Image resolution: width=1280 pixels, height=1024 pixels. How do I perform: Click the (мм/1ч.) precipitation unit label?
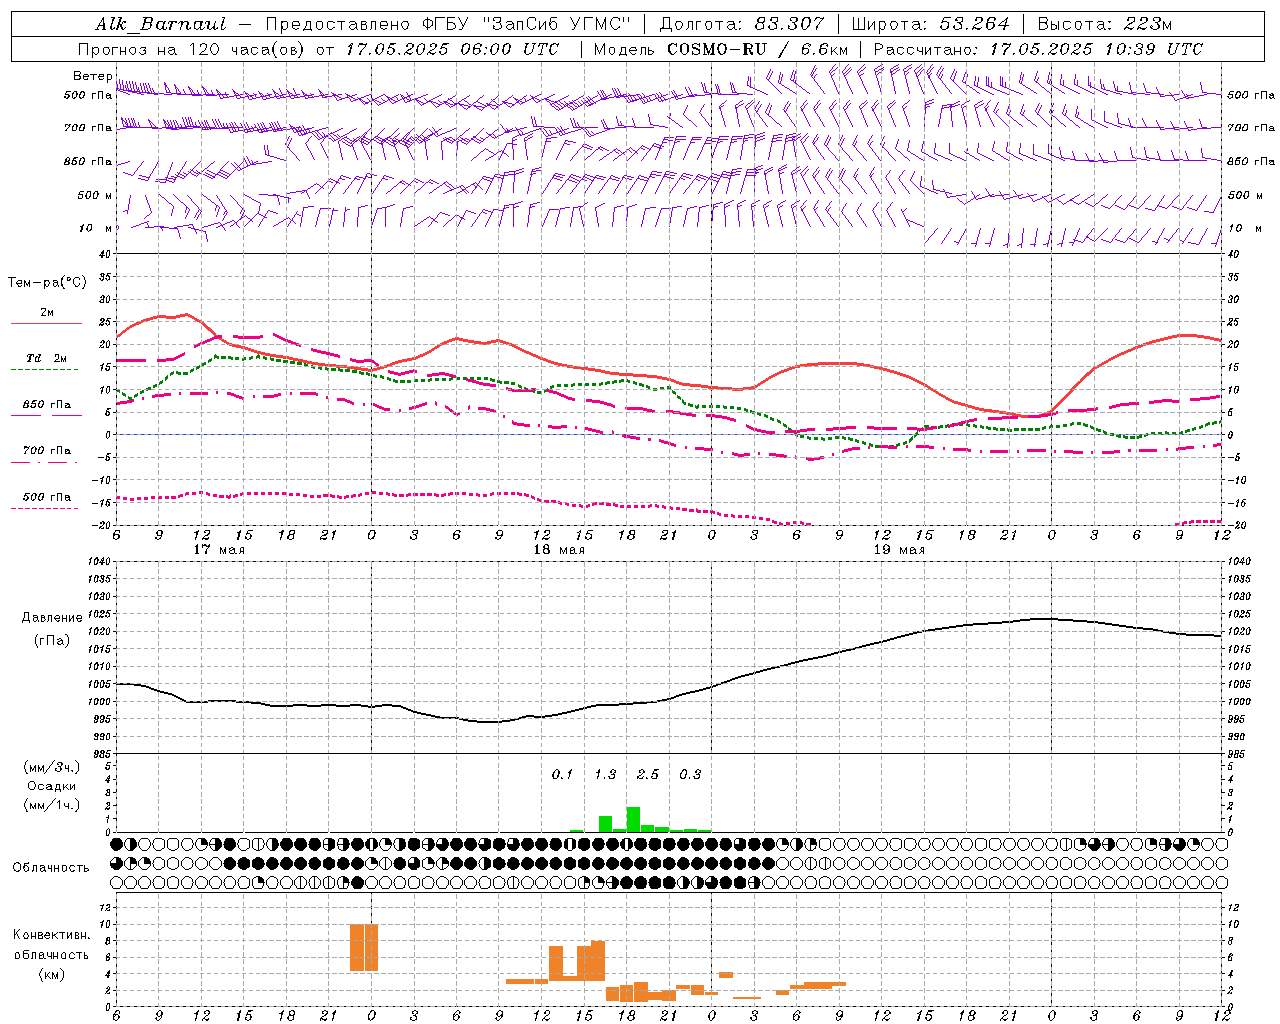[x=52, y=805]
